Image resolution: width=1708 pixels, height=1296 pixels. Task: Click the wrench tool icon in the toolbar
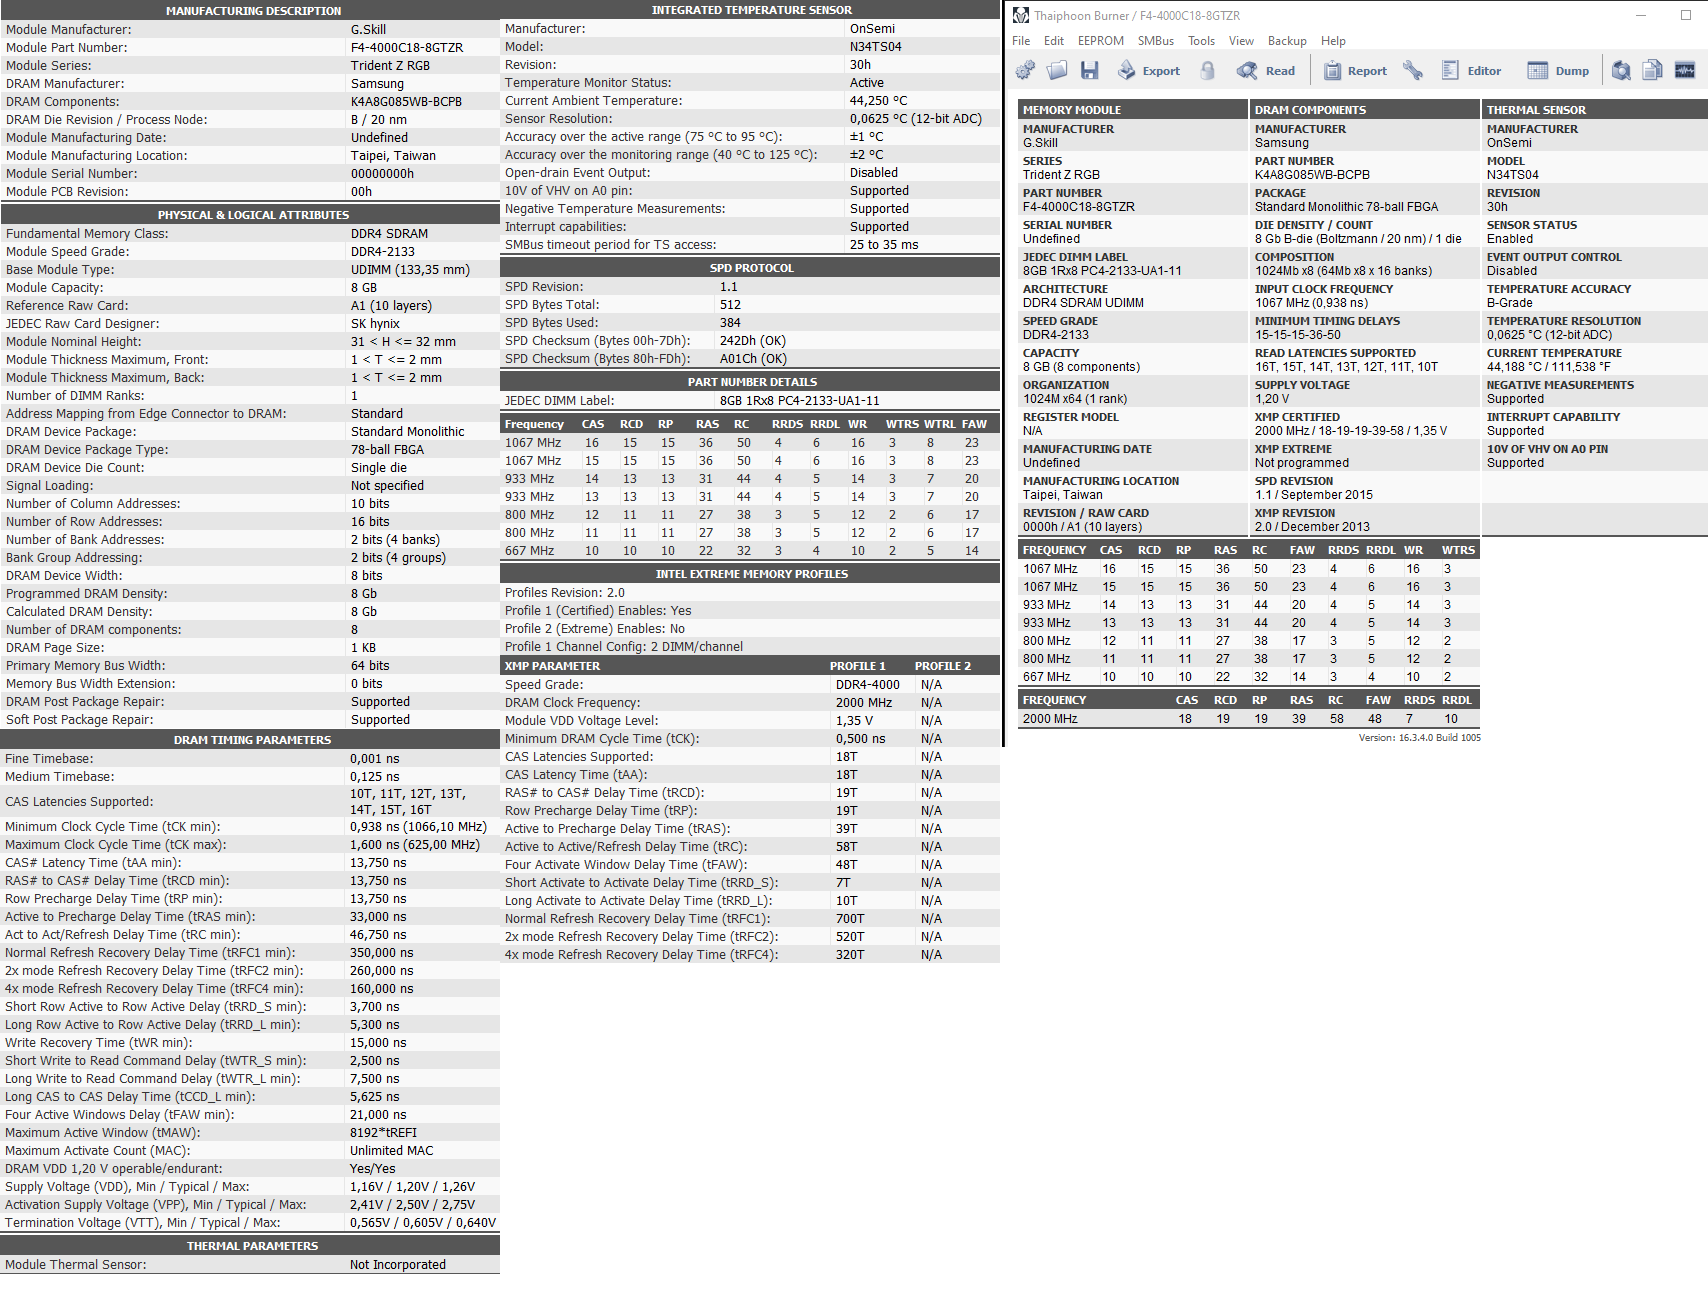1413,70
